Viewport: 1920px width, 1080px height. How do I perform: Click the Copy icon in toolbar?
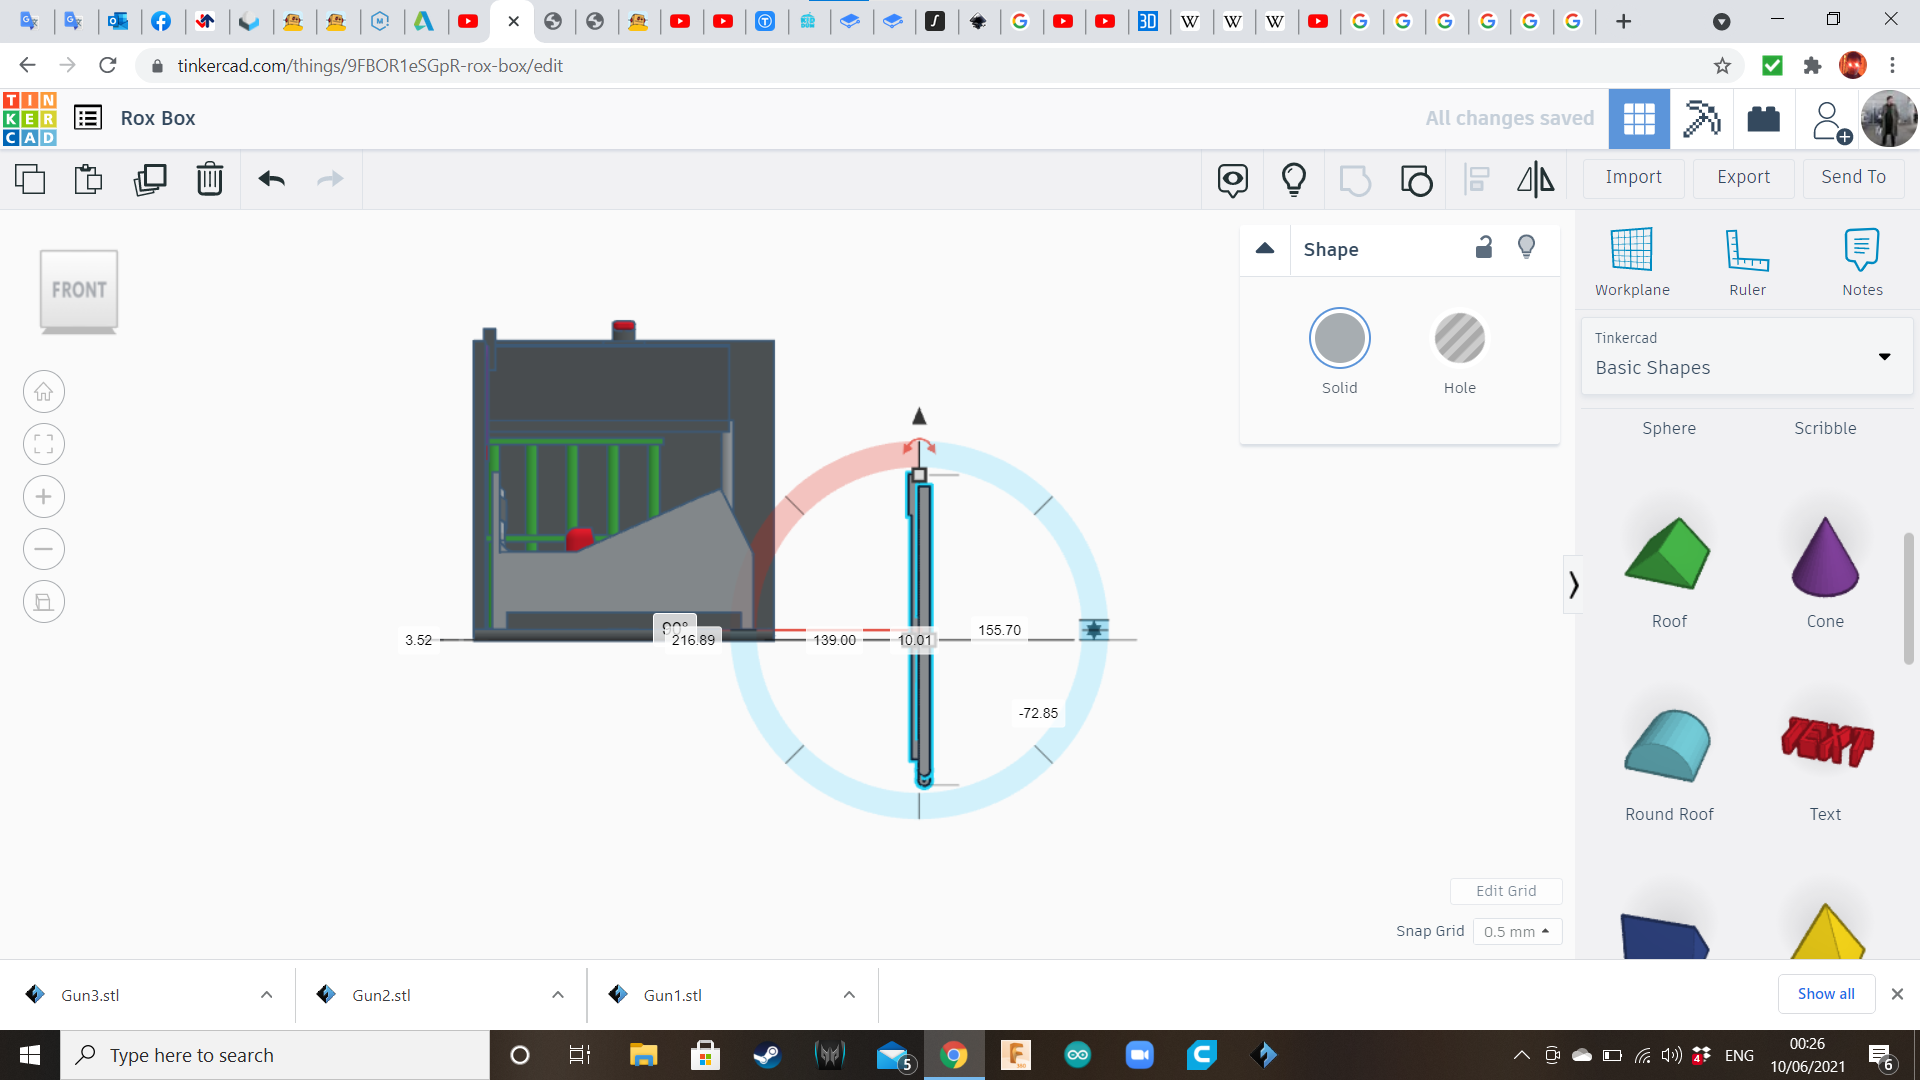pos(30,179)
